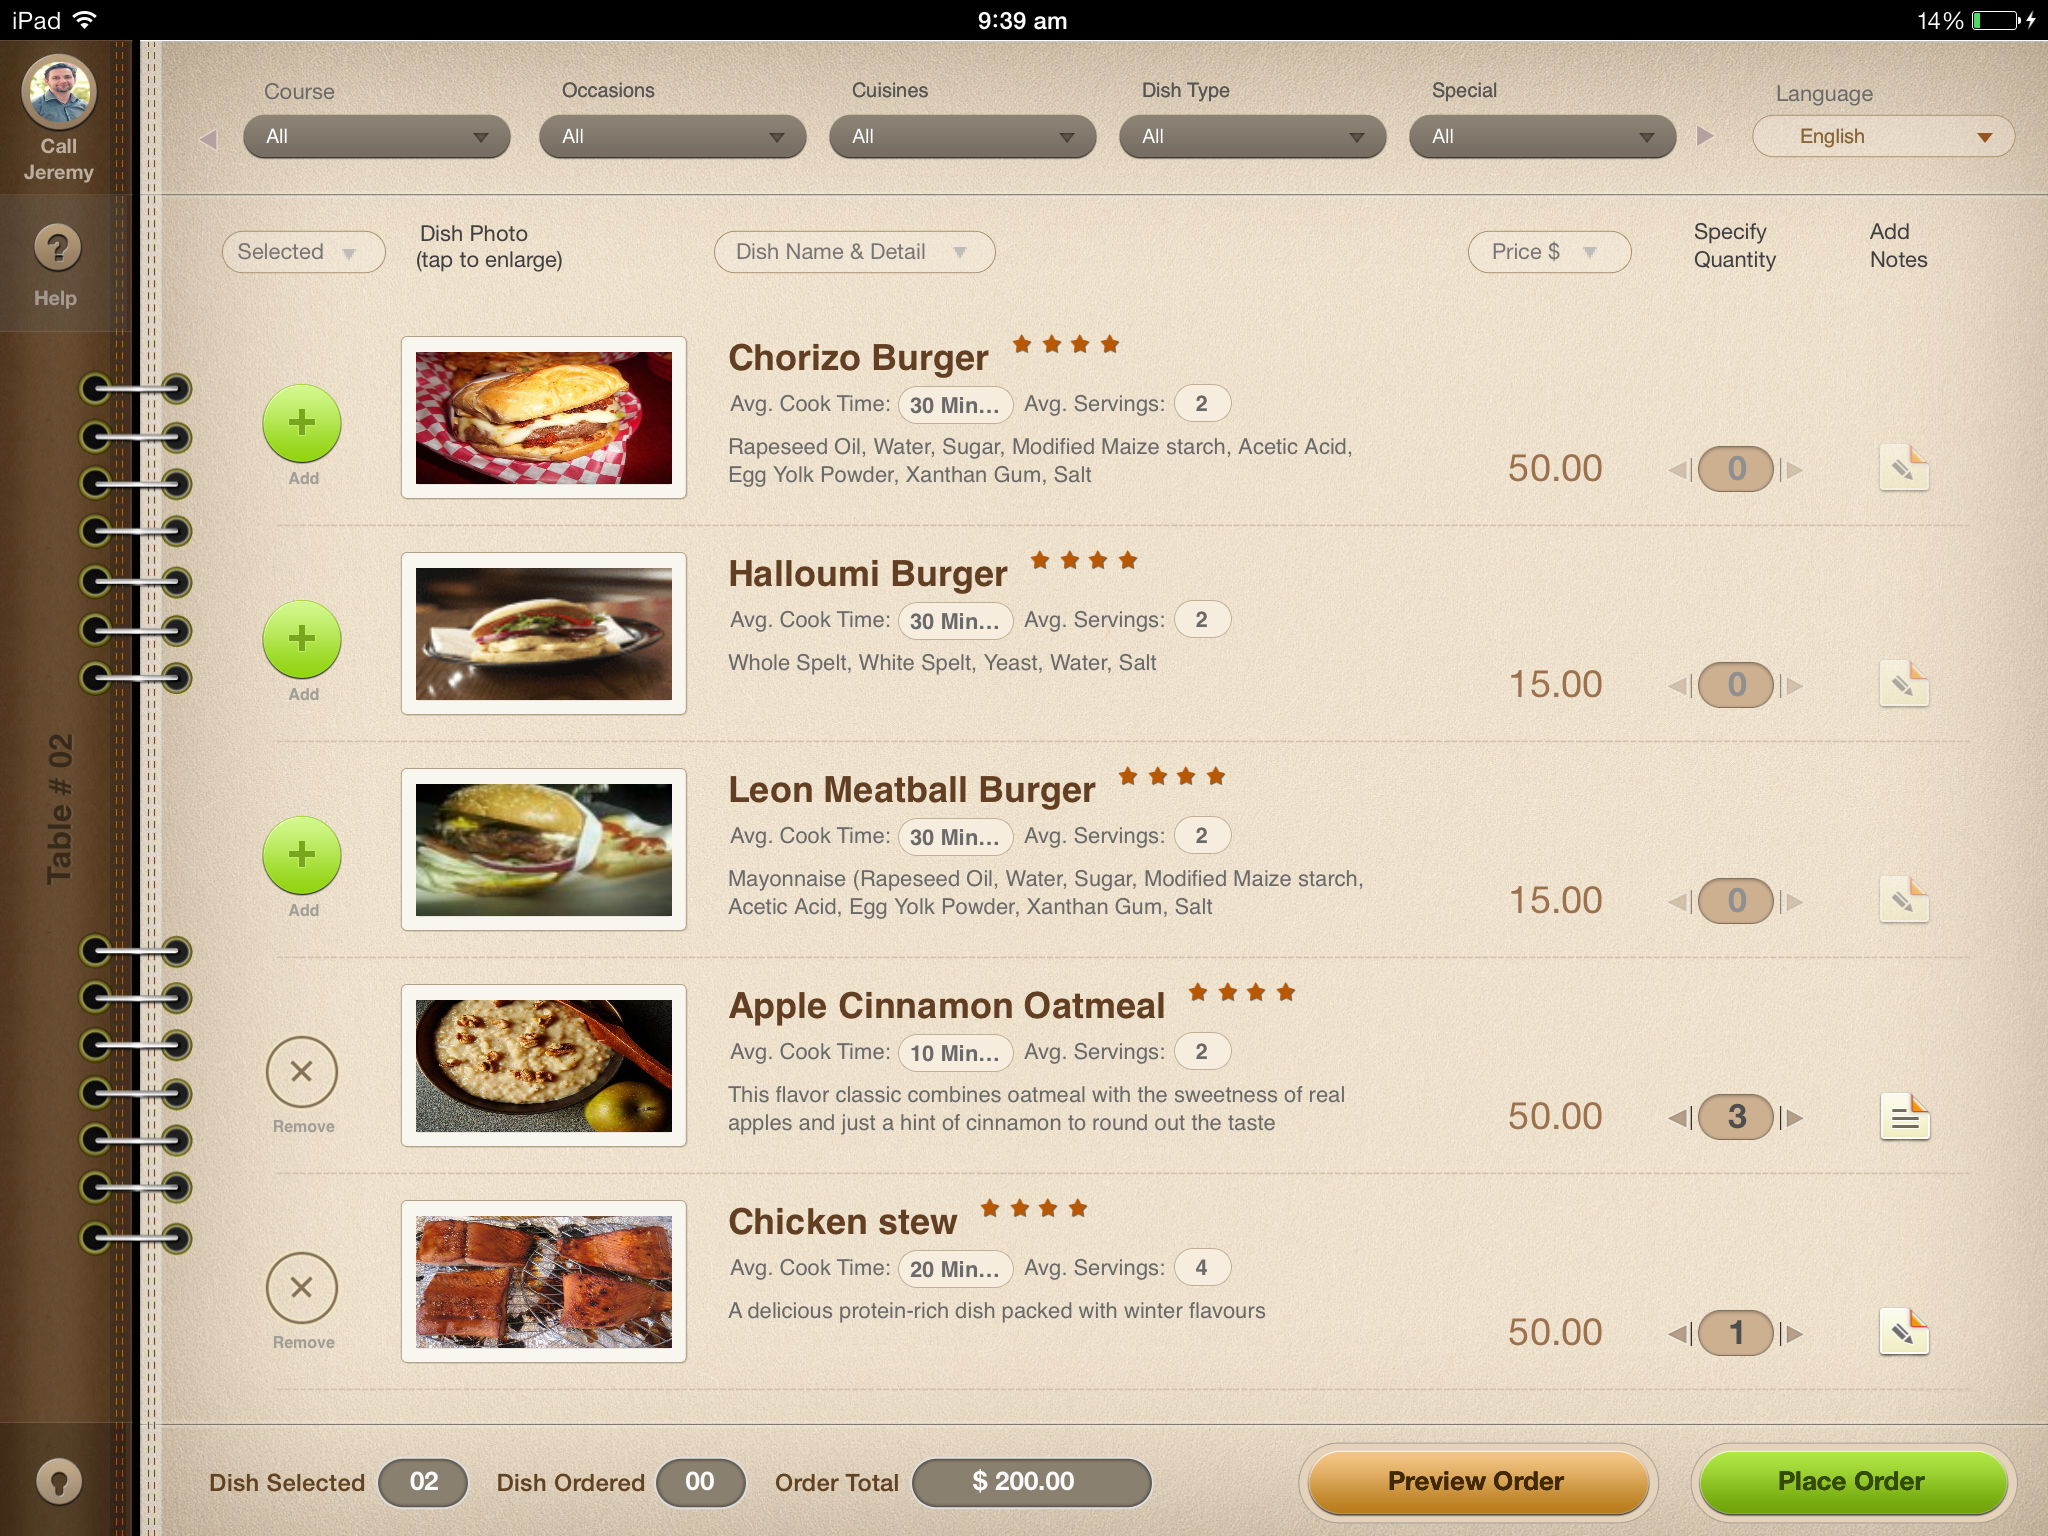Edit notes icon for Chicken stew
Viewport: 2048px width, 1536px height.
[1904, 1332]
